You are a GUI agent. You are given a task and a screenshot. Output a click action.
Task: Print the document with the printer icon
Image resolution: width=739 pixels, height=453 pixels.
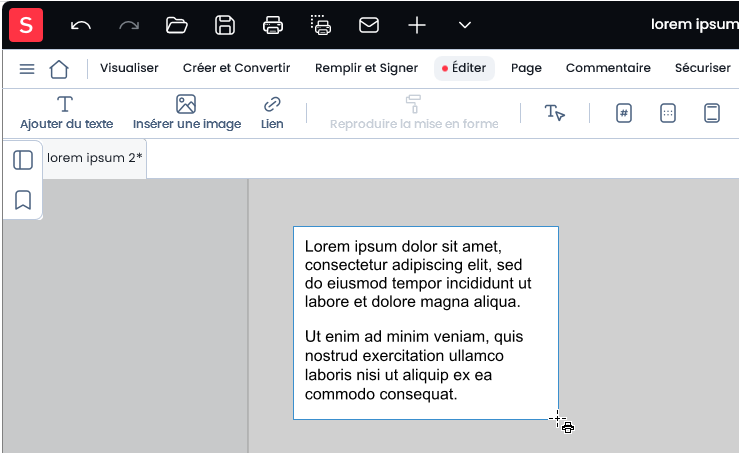tap(273, 25)
